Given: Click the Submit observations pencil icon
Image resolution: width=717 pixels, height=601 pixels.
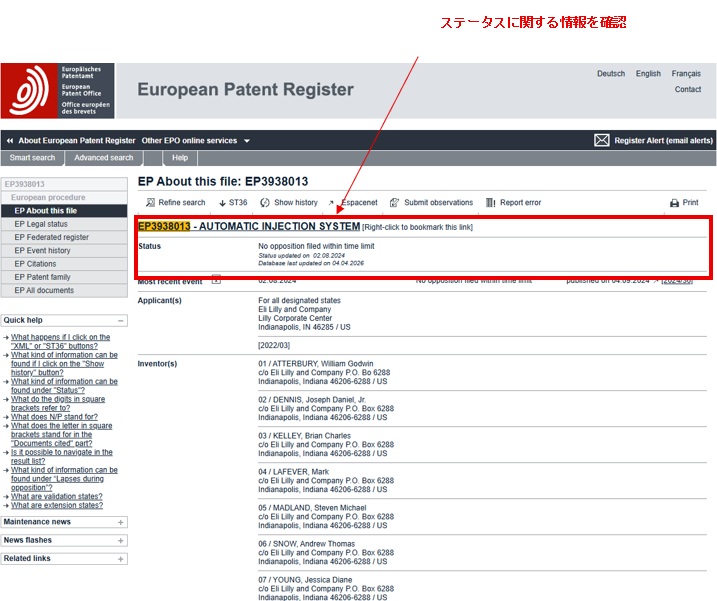Looking at the screenshot, I should pos(394,203).
